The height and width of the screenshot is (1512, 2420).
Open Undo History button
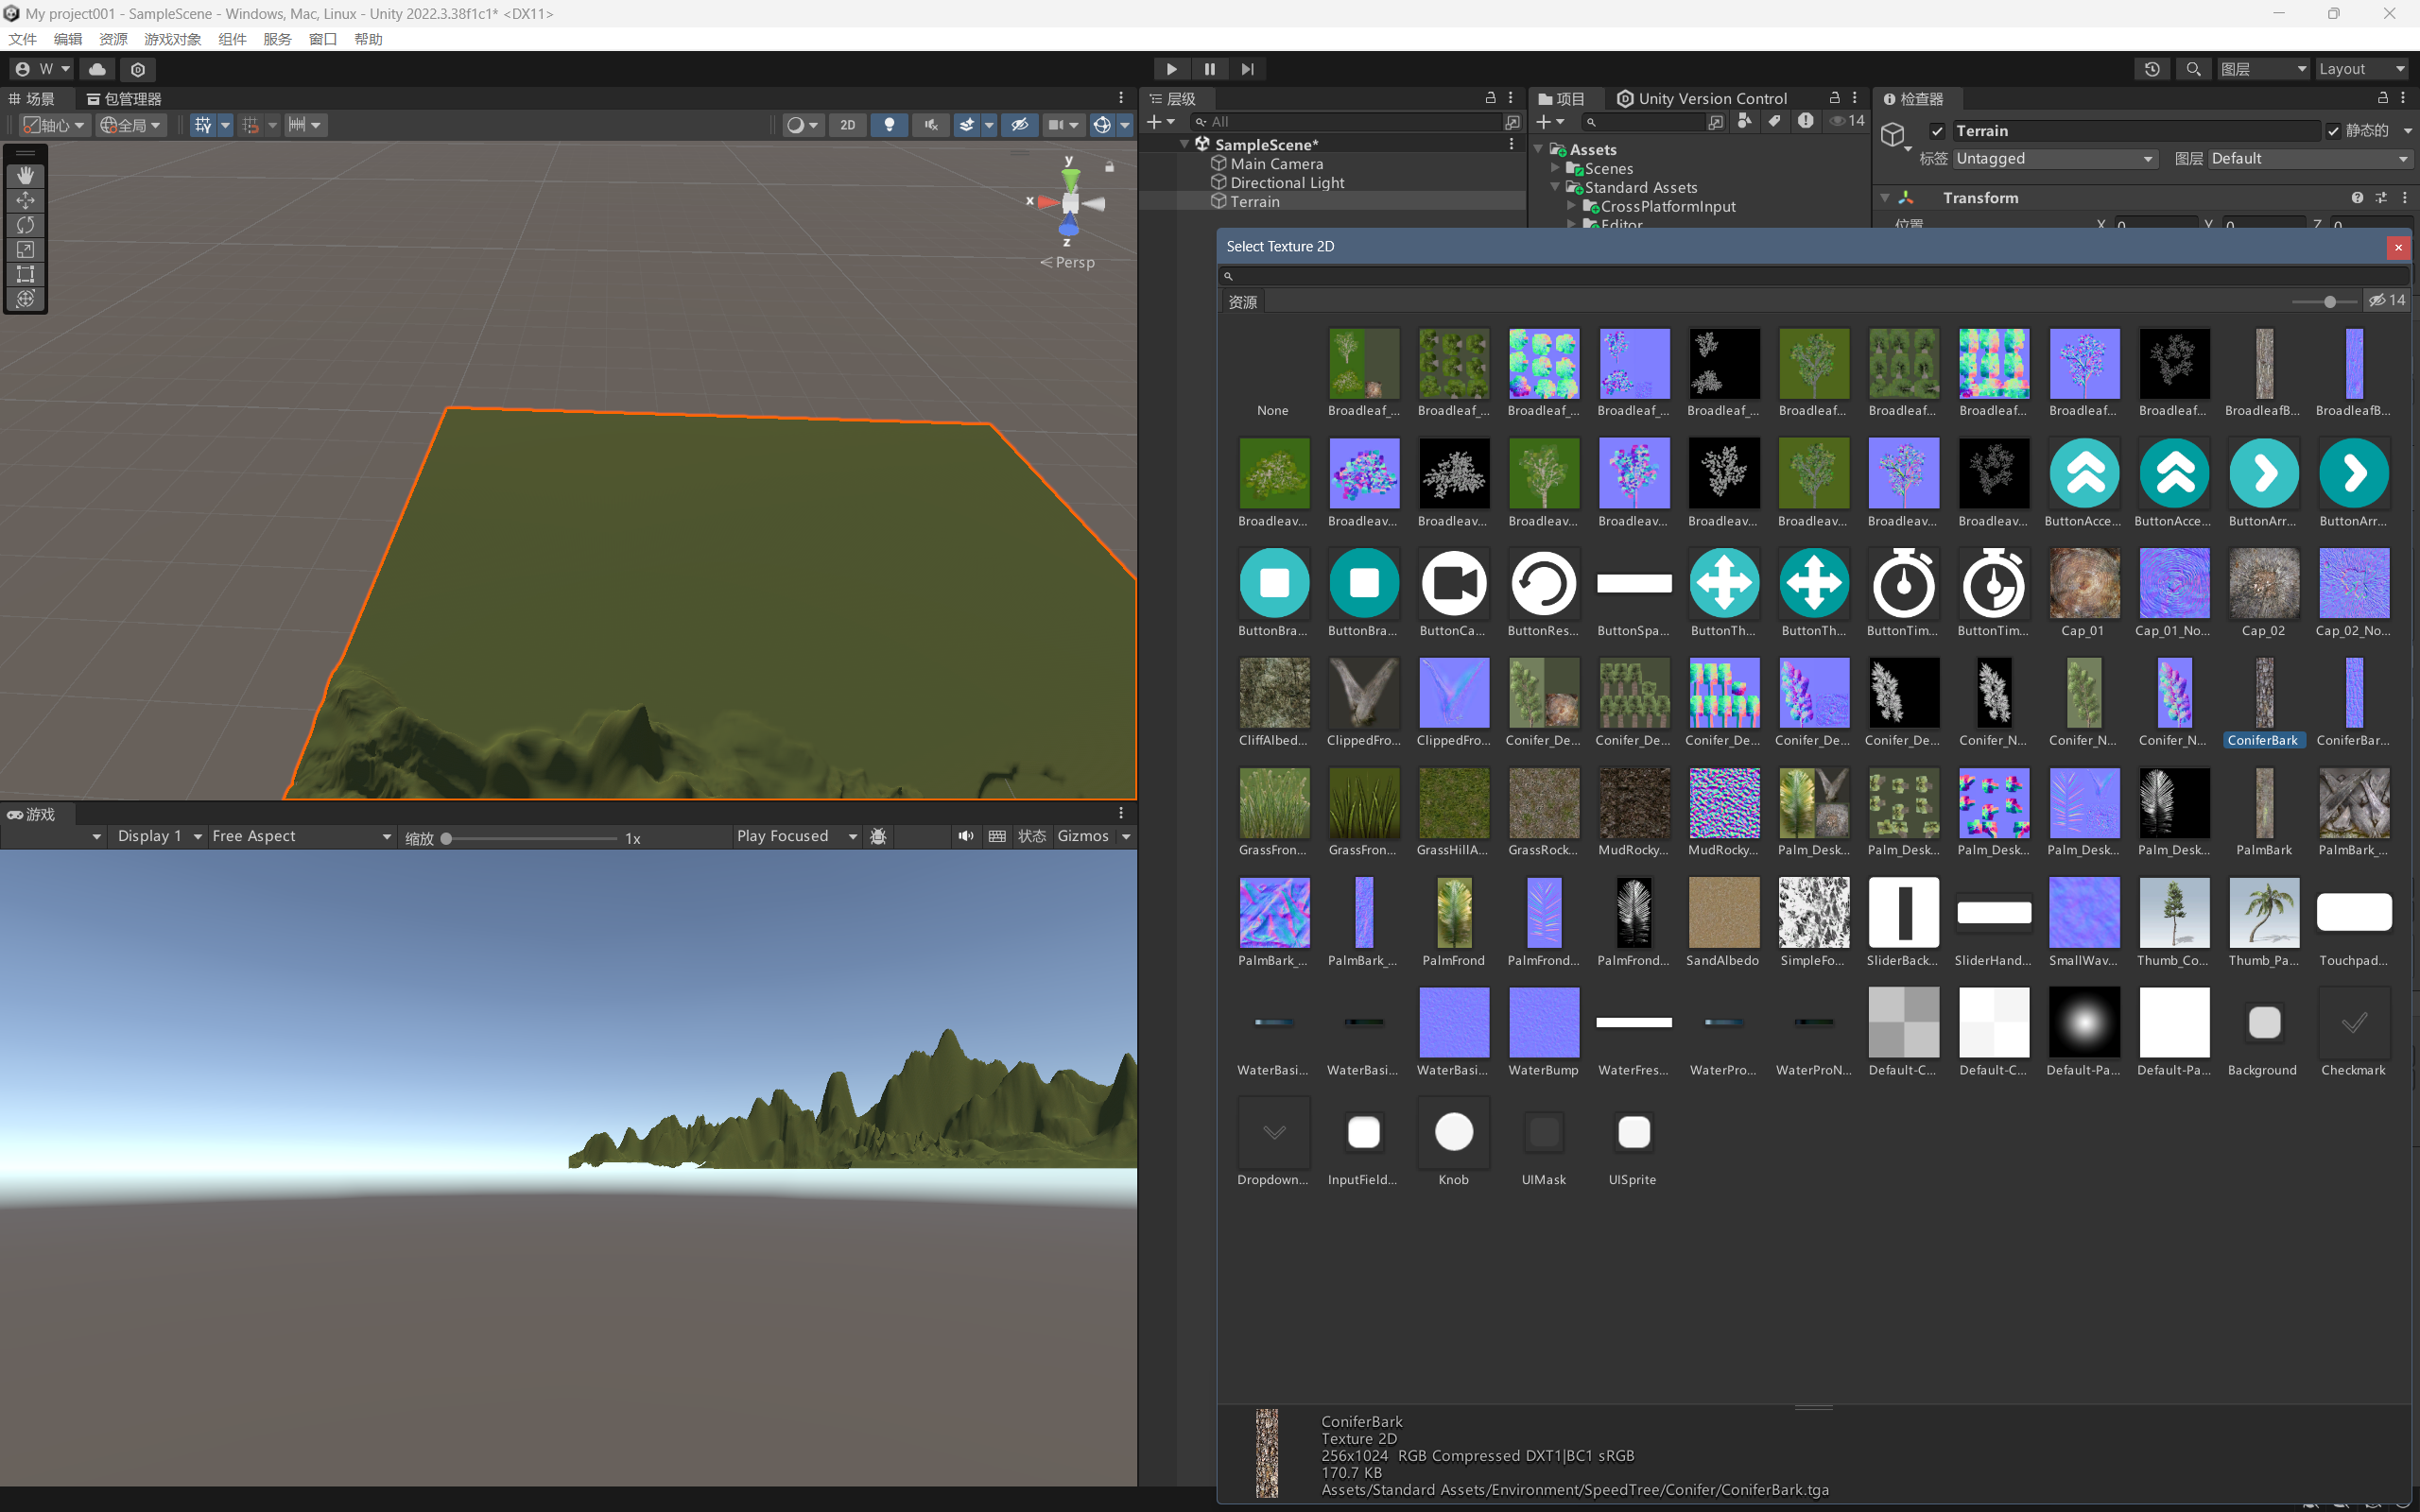point(2152,69)
